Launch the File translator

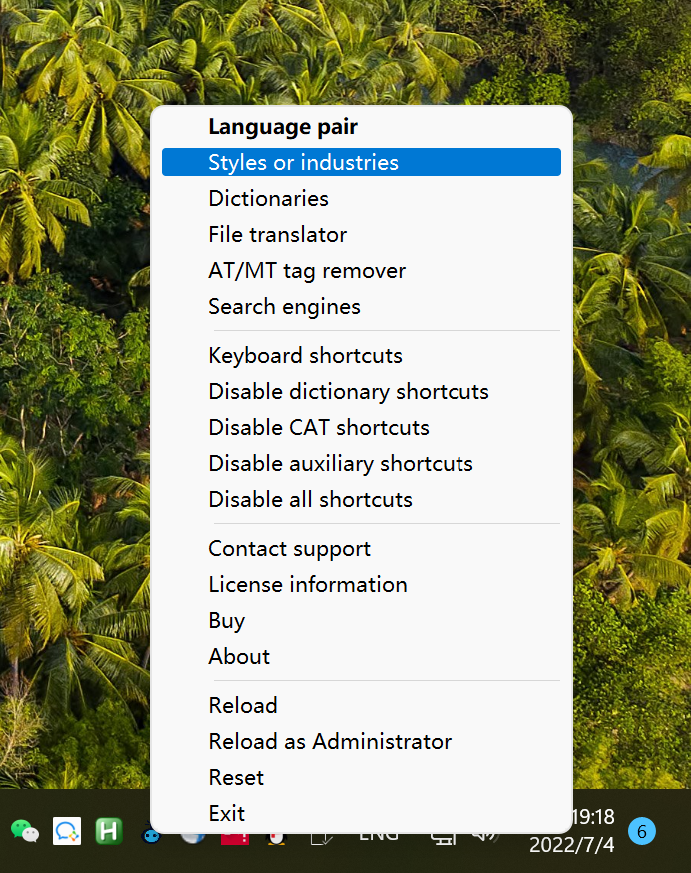277,235
